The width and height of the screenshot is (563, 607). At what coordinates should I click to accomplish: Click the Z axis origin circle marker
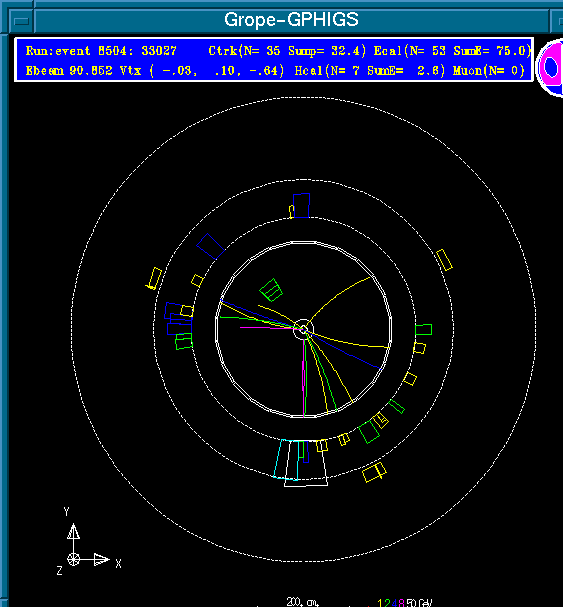point(73,559)
